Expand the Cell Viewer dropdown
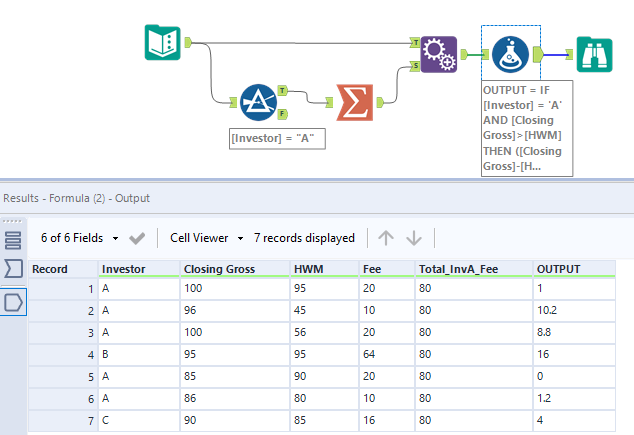The height and width of the screenshot is (435, 634). (x=207, y=238)
